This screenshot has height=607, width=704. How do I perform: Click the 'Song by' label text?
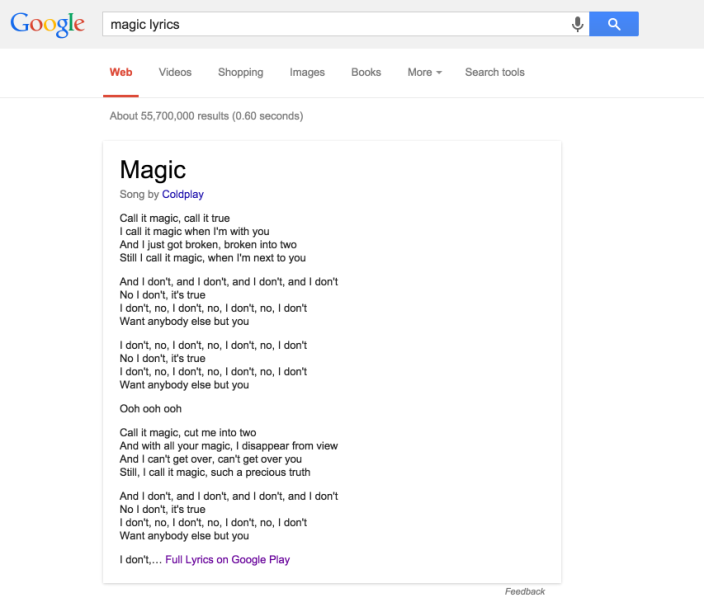click(139, 194)
